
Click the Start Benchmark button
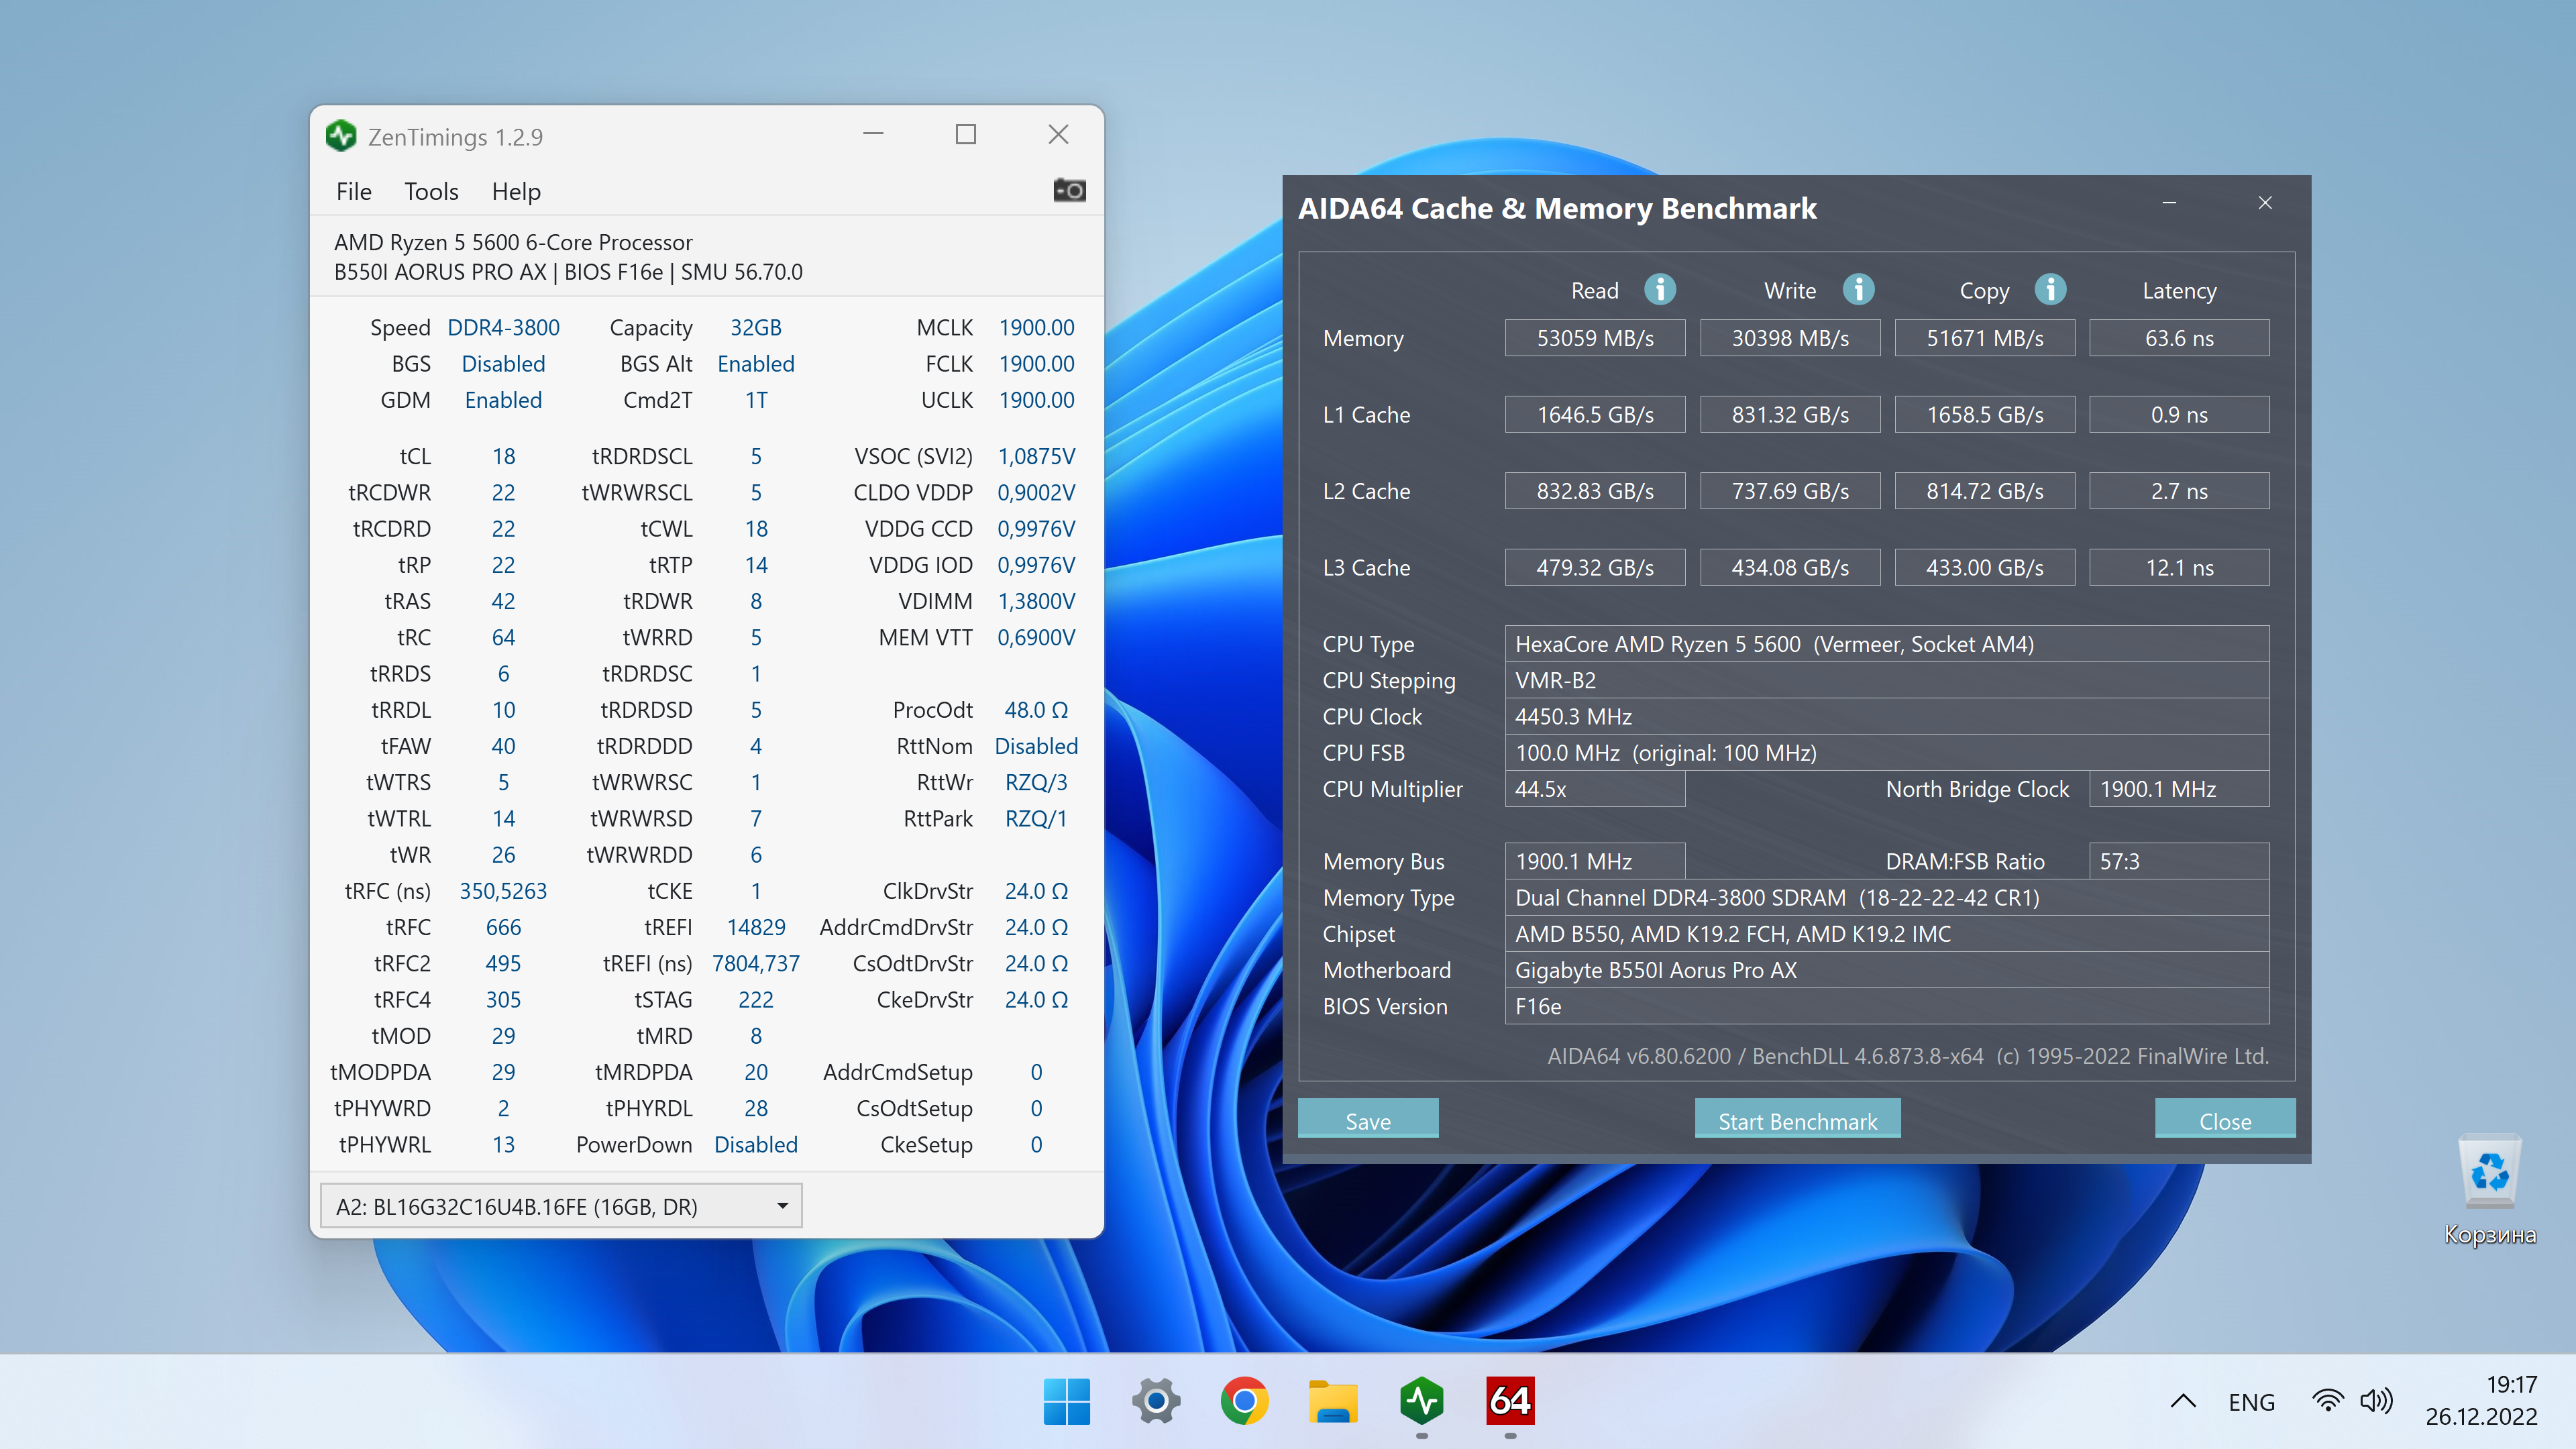pyautogui.click(x=1797, y=1120)
